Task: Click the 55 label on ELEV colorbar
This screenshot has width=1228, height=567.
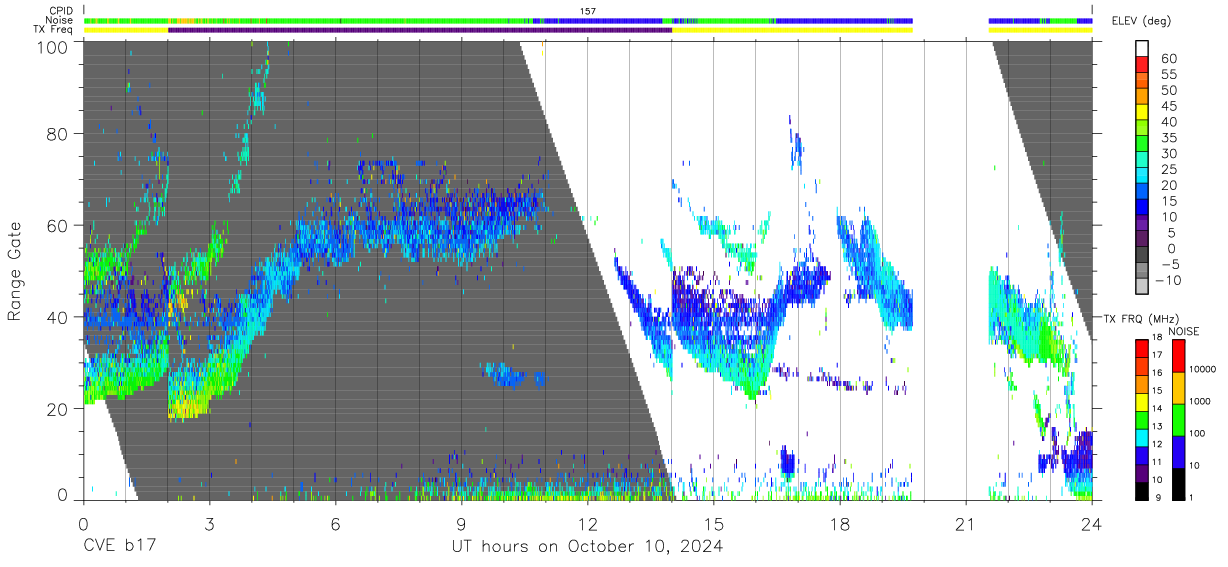Action: (1169, 75)
